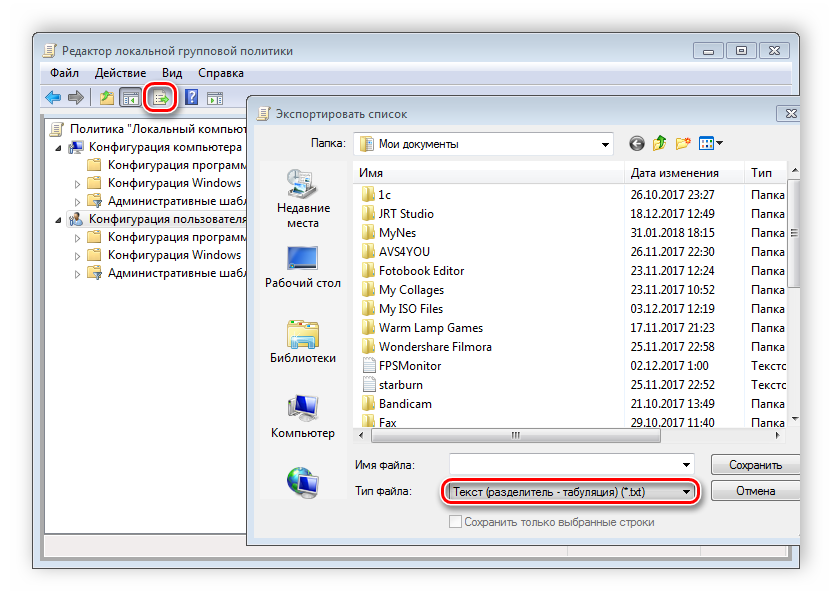Click the date 02.12.2017 1:00
832x601 pixels.
[669, 366]
